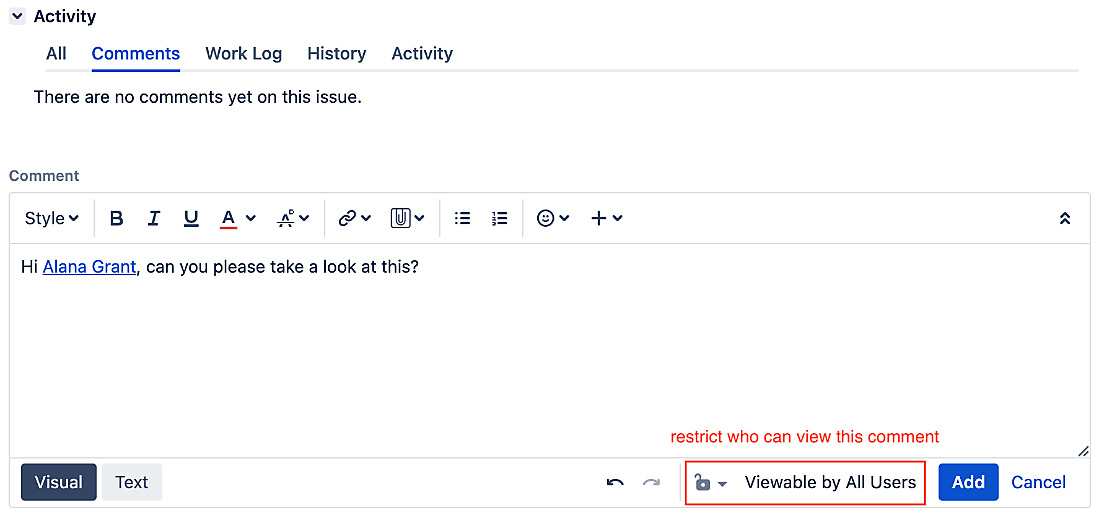Toggle underline formatting

point(191,218)
